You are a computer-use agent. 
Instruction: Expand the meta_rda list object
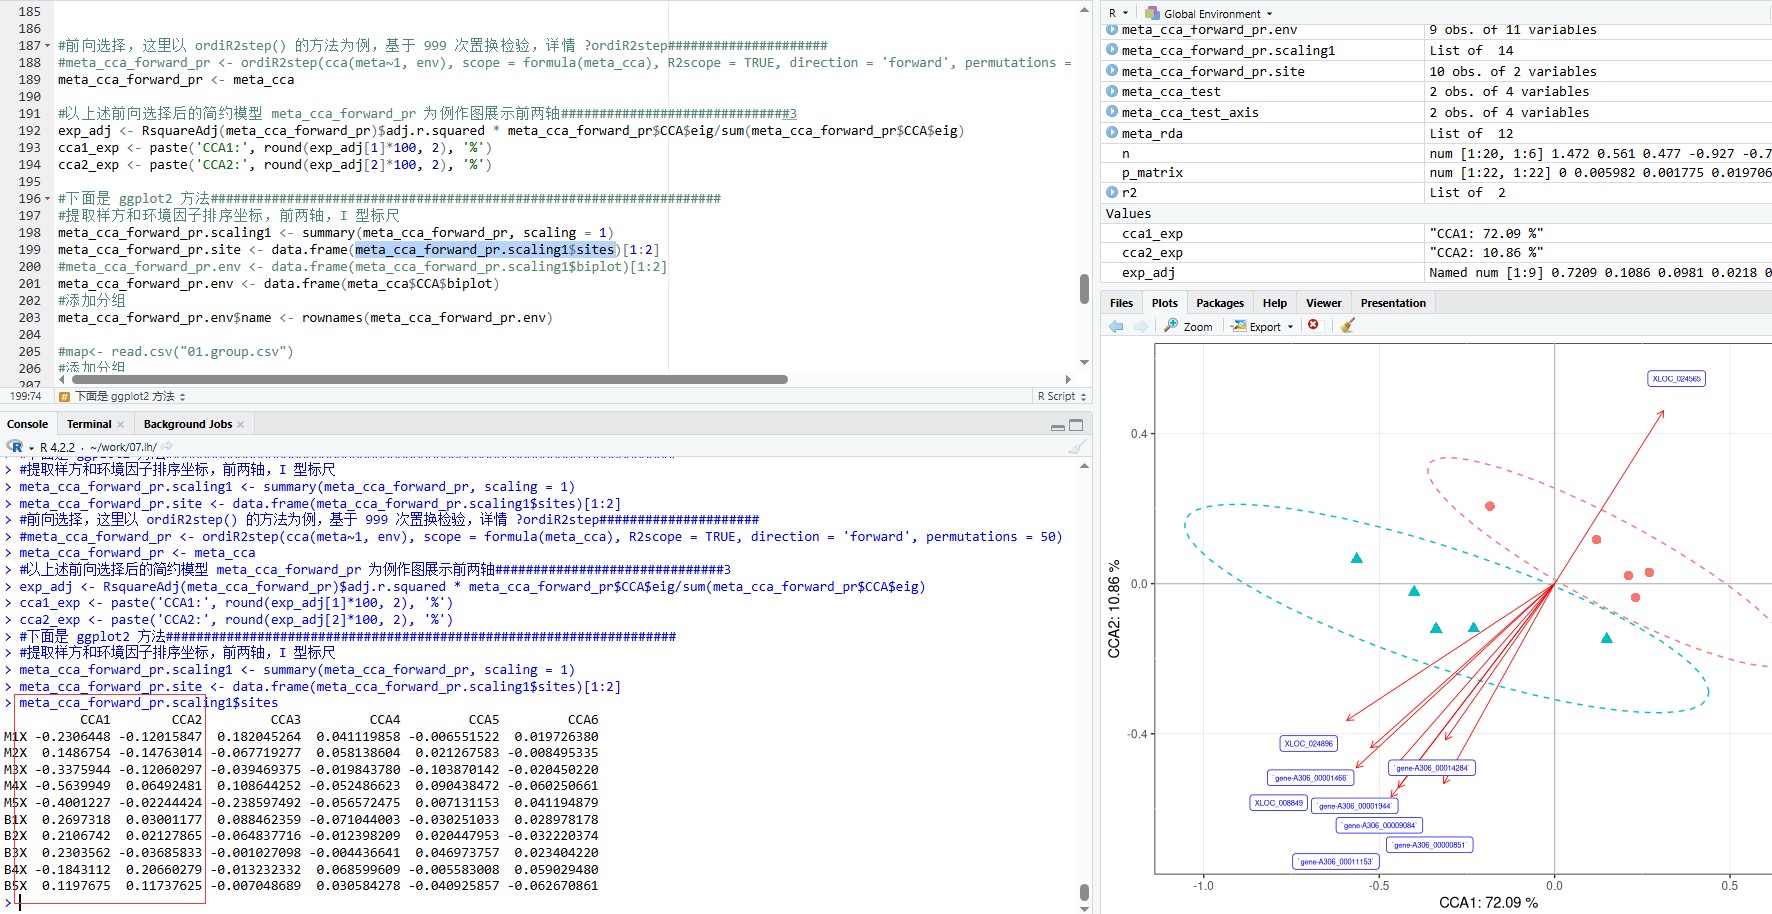click(1112, 133)
